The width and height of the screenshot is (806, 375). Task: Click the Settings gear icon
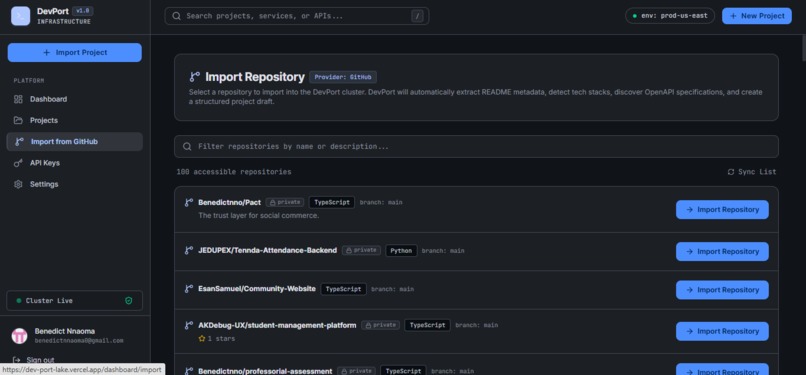[19, 184]
